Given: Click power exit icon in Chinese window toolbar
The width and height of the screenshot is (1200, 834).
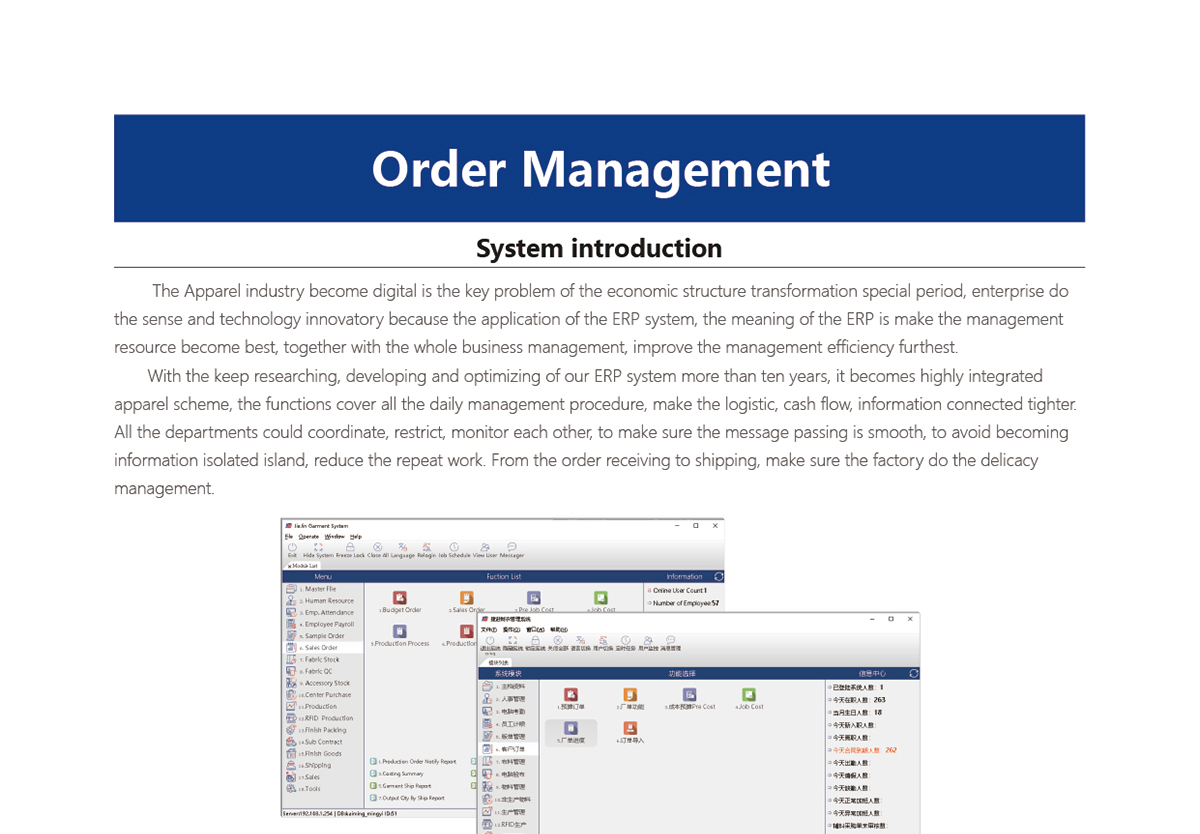Looking at the screenshot, I should pos(490,641).
